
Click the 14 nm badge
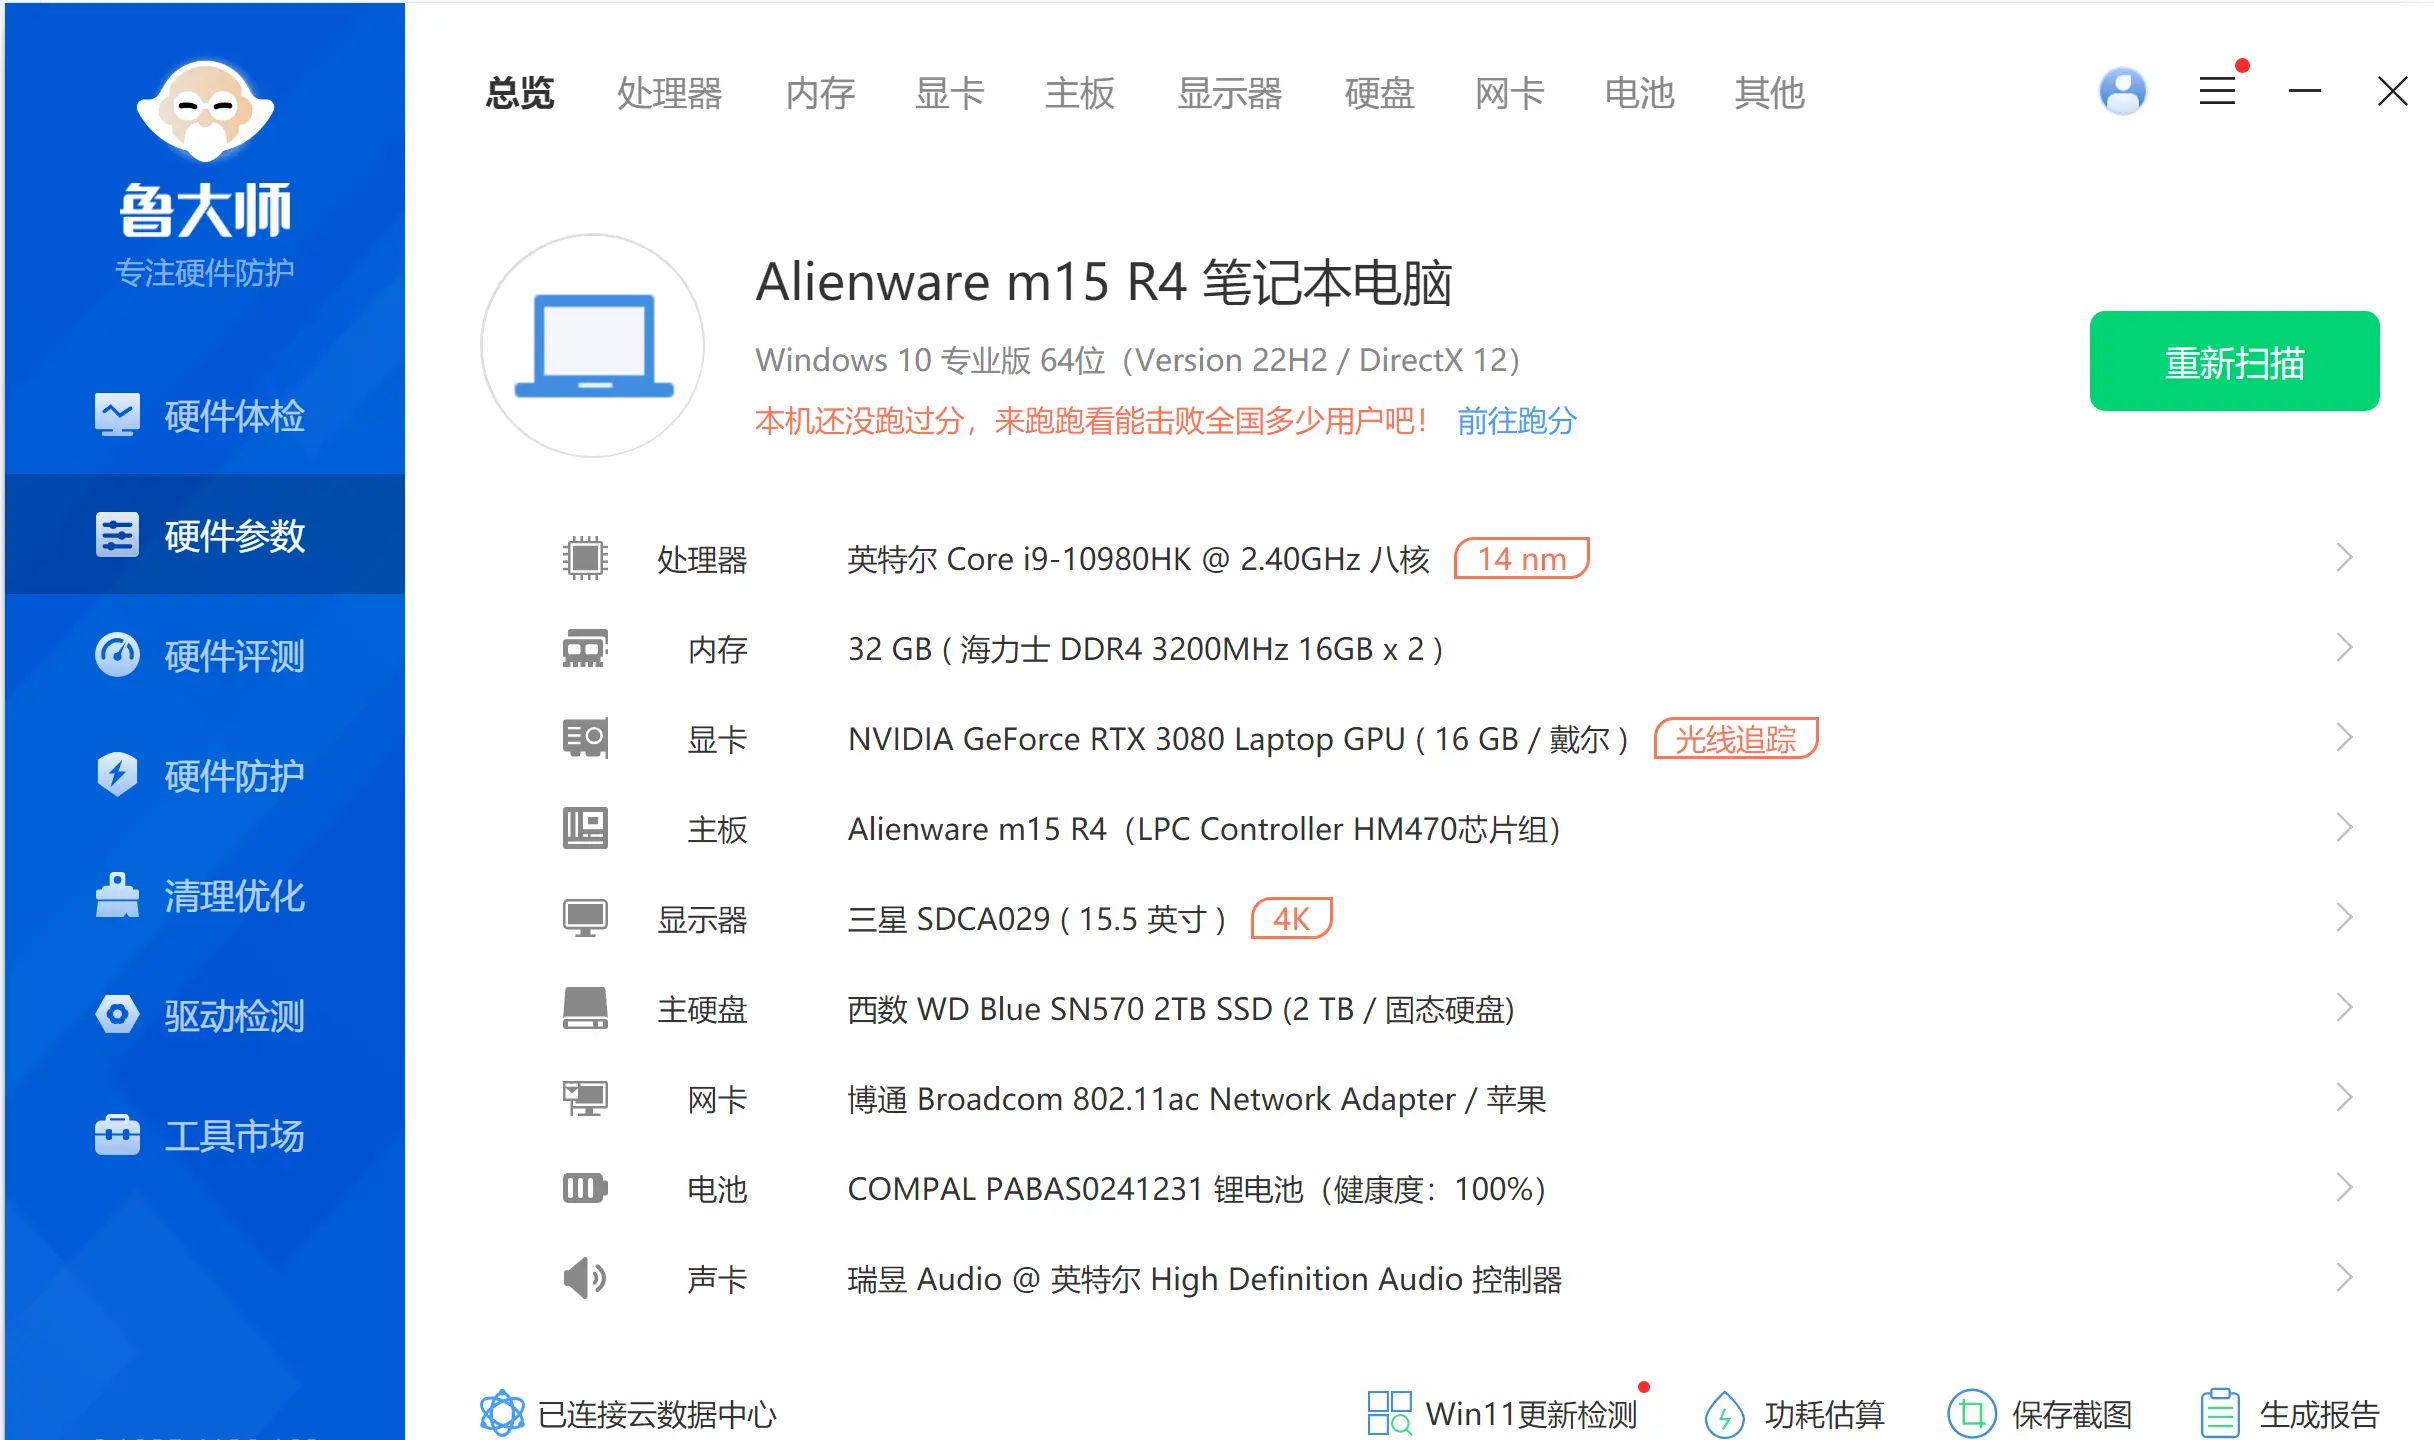(x=1521, y=558)
